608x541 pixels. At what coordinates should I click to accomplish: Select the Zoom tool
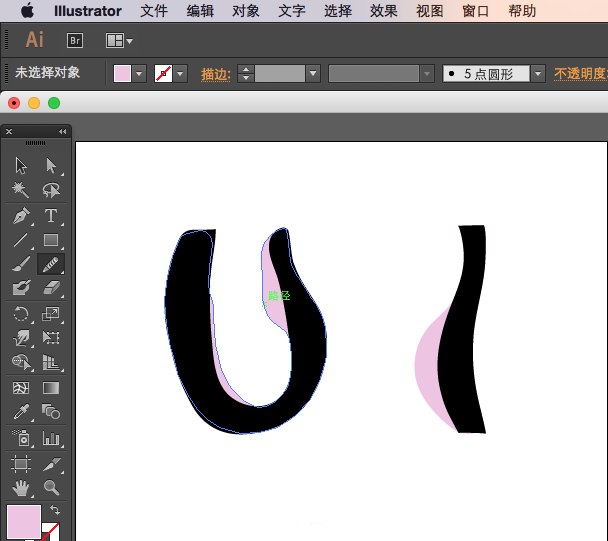coord(51,488)
